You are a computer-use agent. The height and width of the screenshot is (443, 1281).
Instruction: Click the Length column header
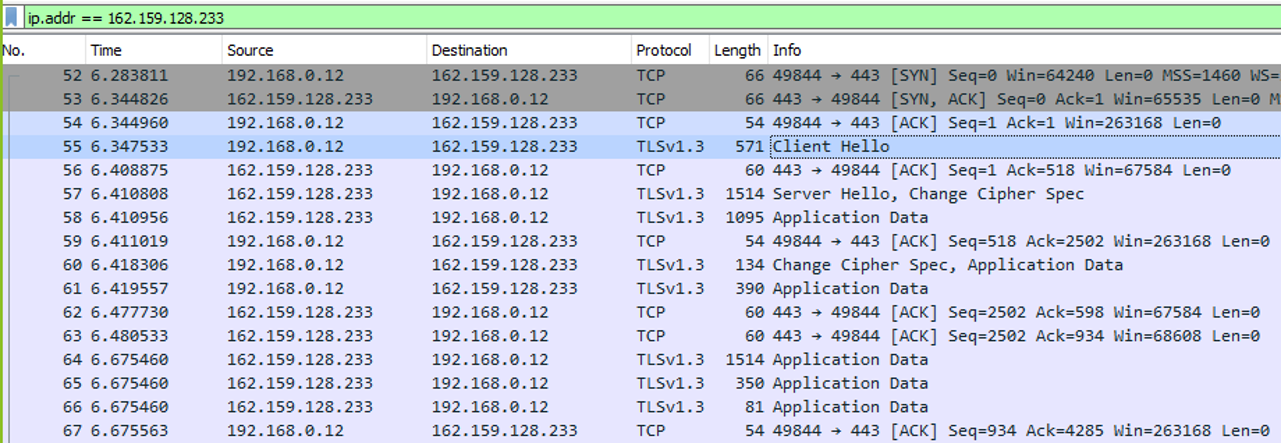tap(737, 50)
